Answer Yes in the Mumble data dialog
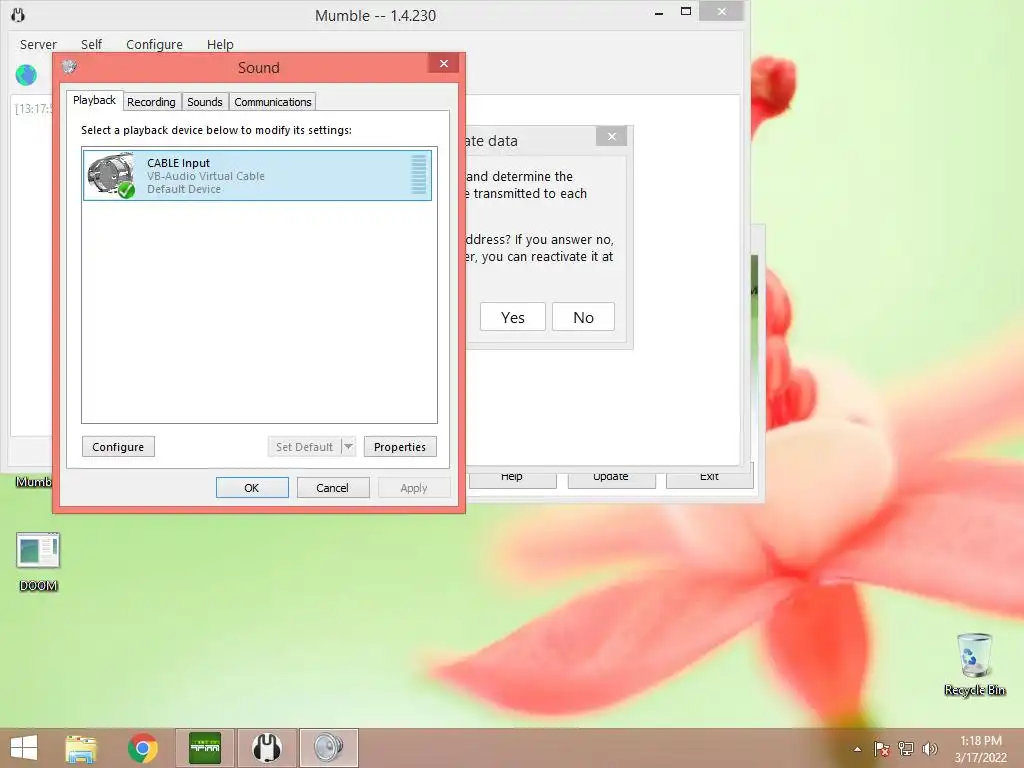1024x768 pixels. point(513,317)
